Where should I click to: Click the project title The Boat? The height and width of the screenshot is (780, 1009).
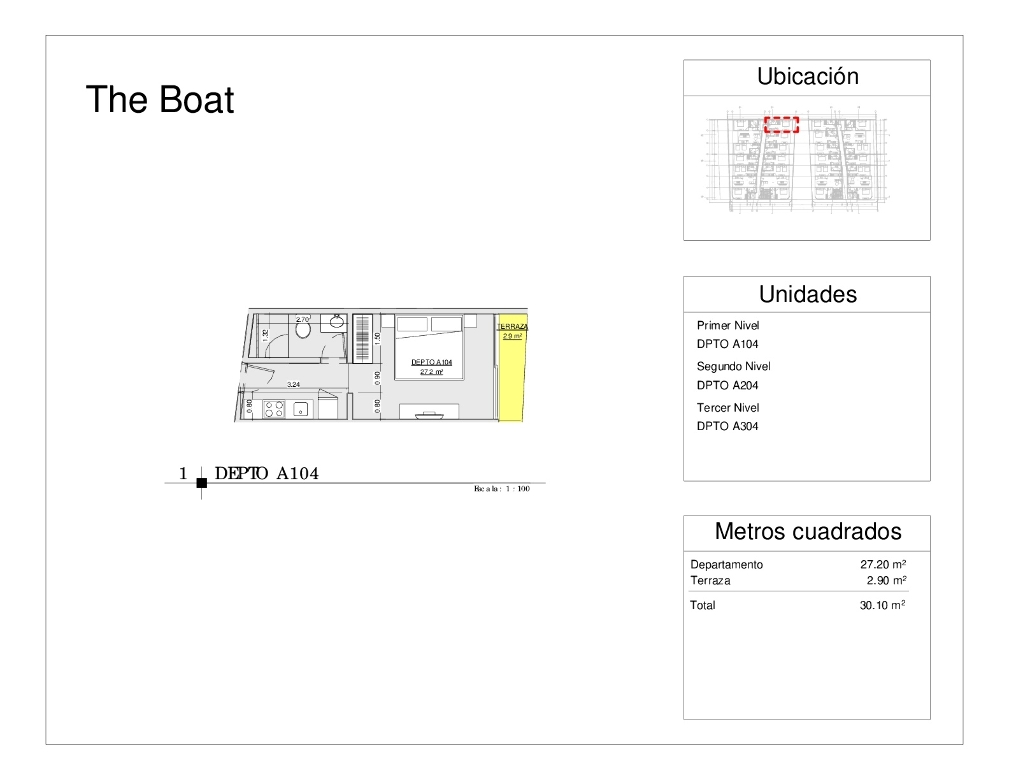coord(161,99)
